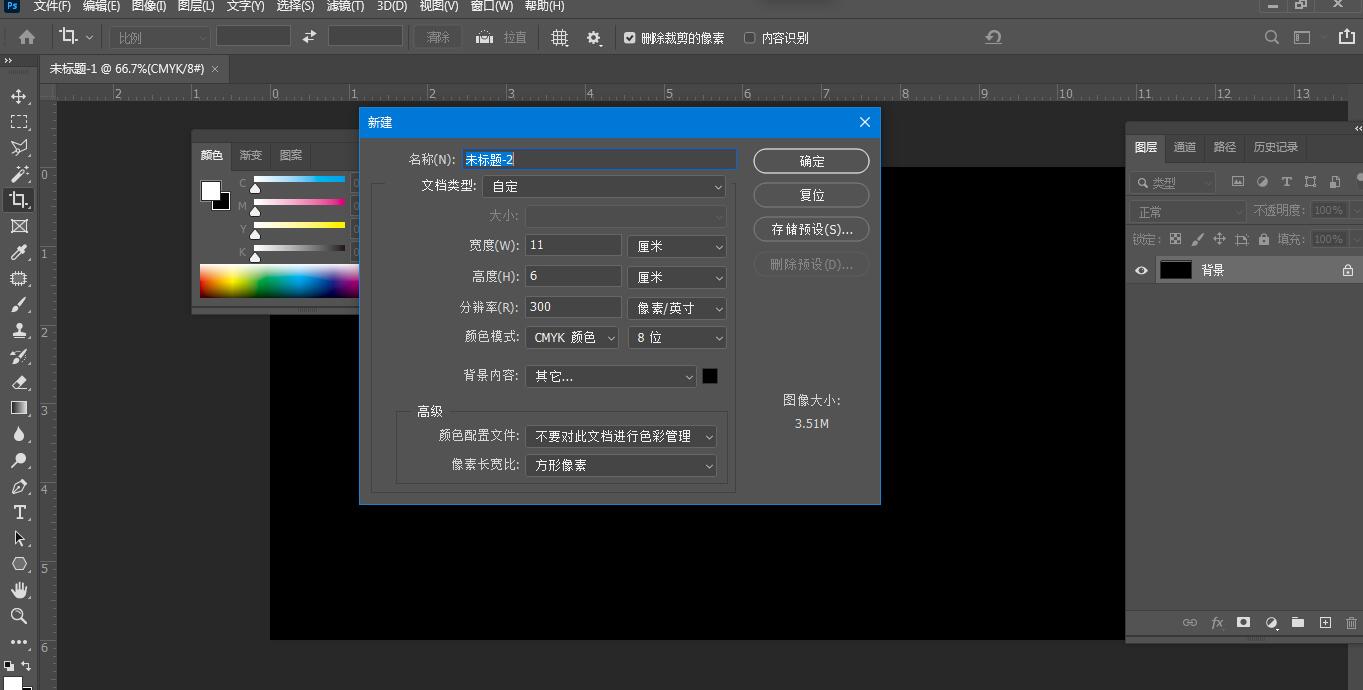Add a layer mask in Layers panel
Screen dimensions: 1363x690
1243,622
